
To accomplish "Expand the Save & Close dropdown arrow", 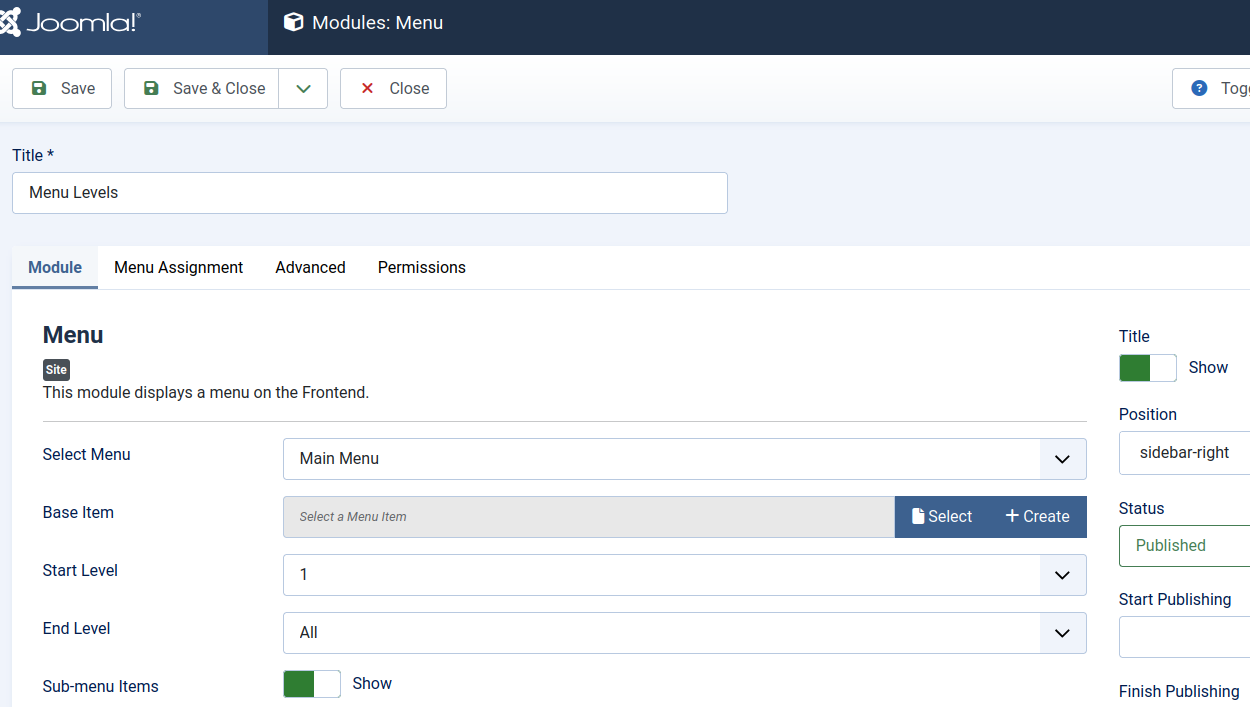I will click(x=303, y=88).
